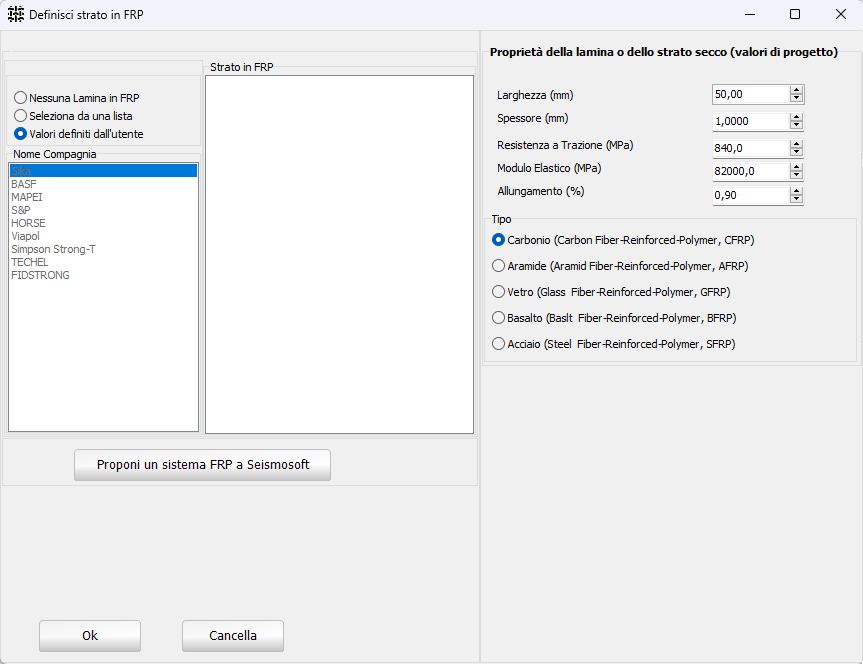Screen dimensions: 863x664
Task: Select Viapol in company list
Action: [103, 236]
